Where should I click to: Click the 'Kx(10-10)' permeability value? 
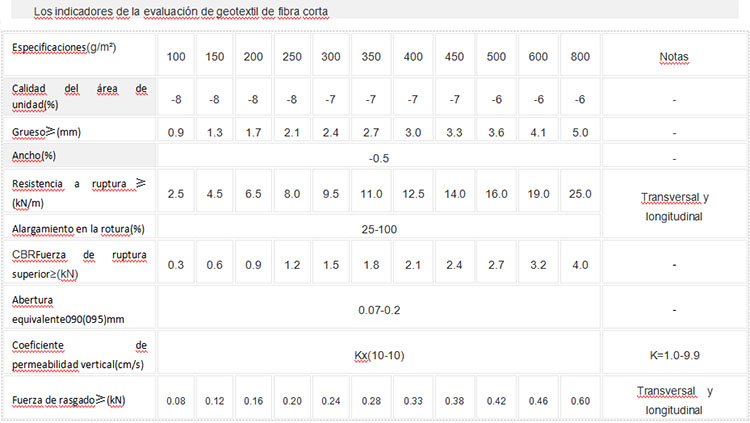click(378, 355)
